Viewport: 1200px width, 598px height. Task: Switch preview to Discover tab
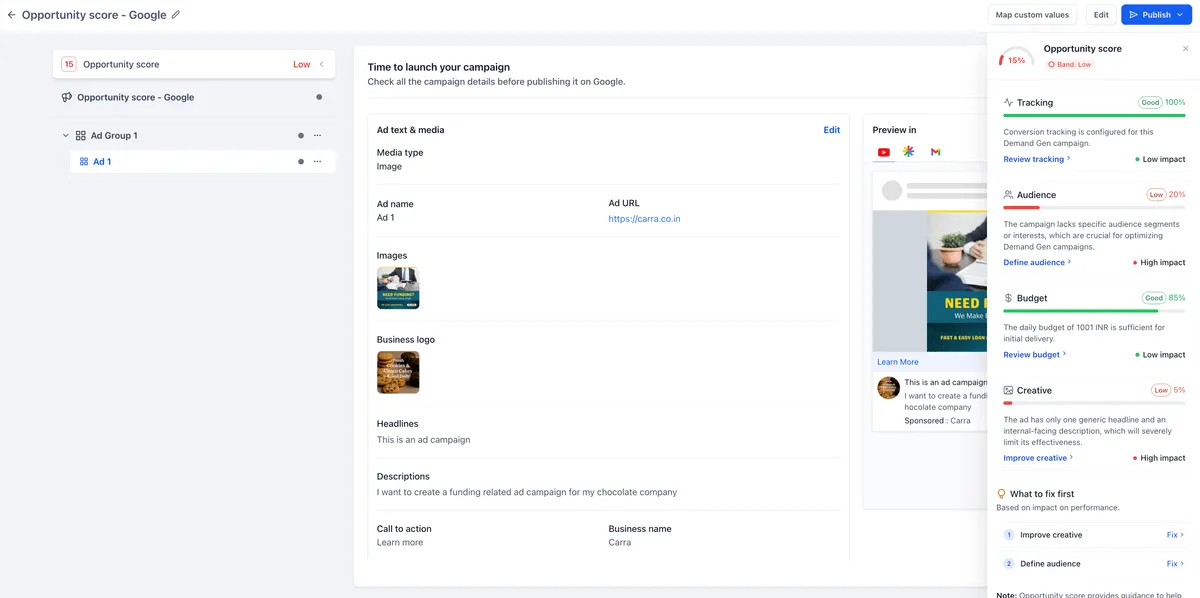909,152
